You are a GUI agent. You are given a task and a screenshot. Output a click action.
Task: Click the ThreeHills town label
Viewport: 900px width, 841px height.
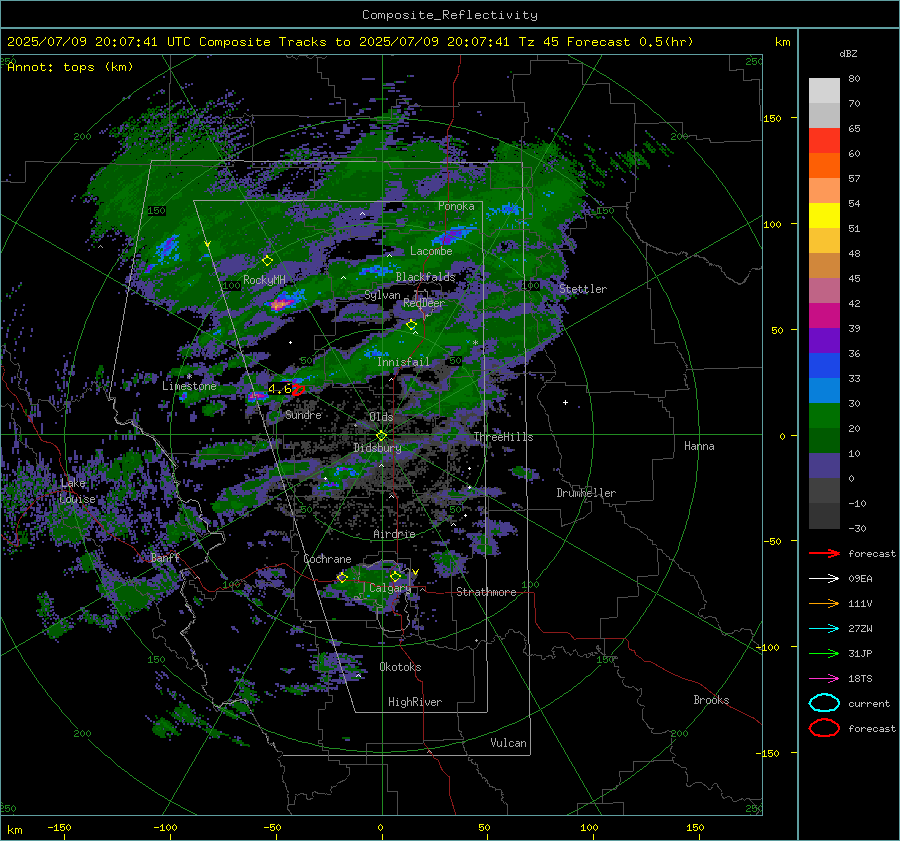503,437
